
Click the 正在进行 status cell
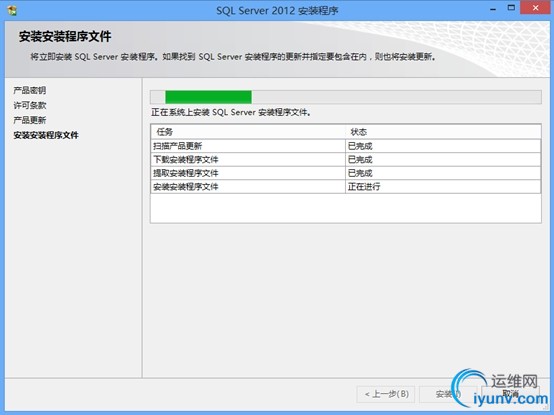pos(443,186)
